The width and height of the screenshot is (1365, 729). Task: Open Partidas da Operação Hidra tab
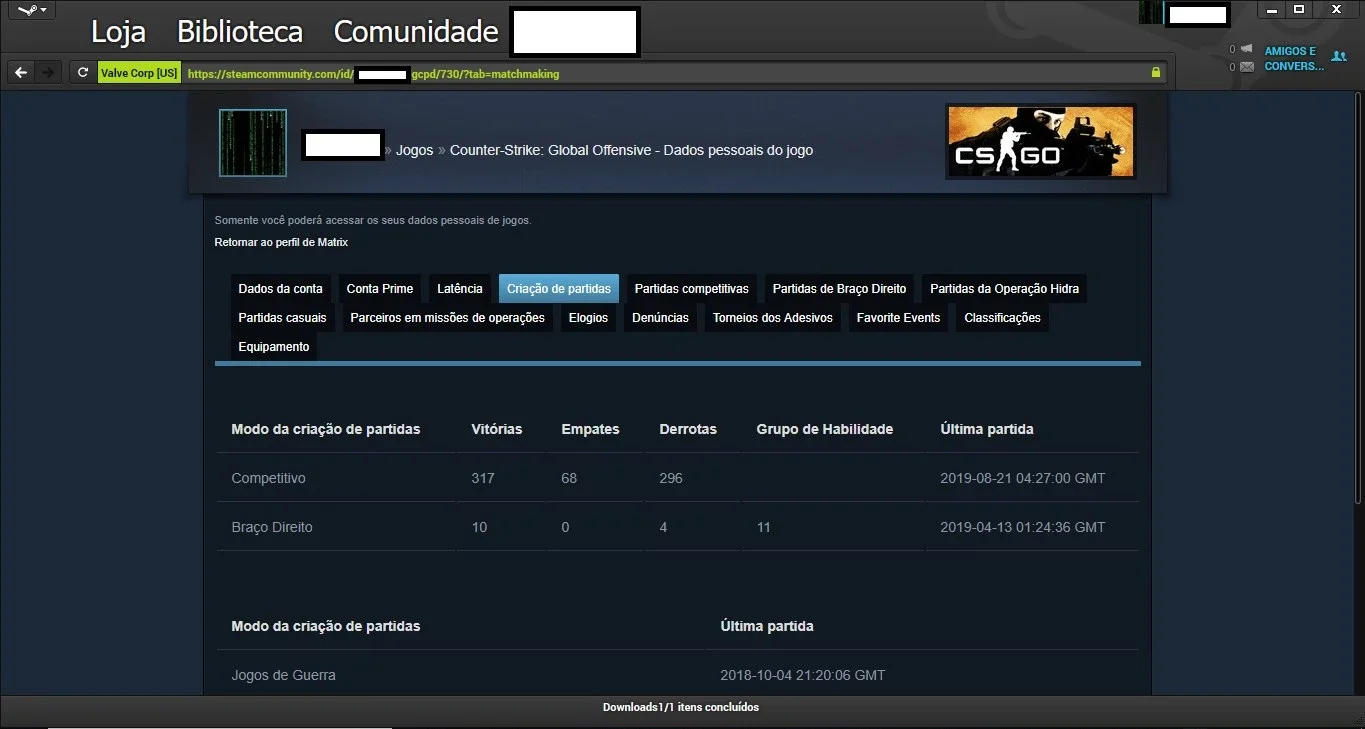(x=1005, y=288)
